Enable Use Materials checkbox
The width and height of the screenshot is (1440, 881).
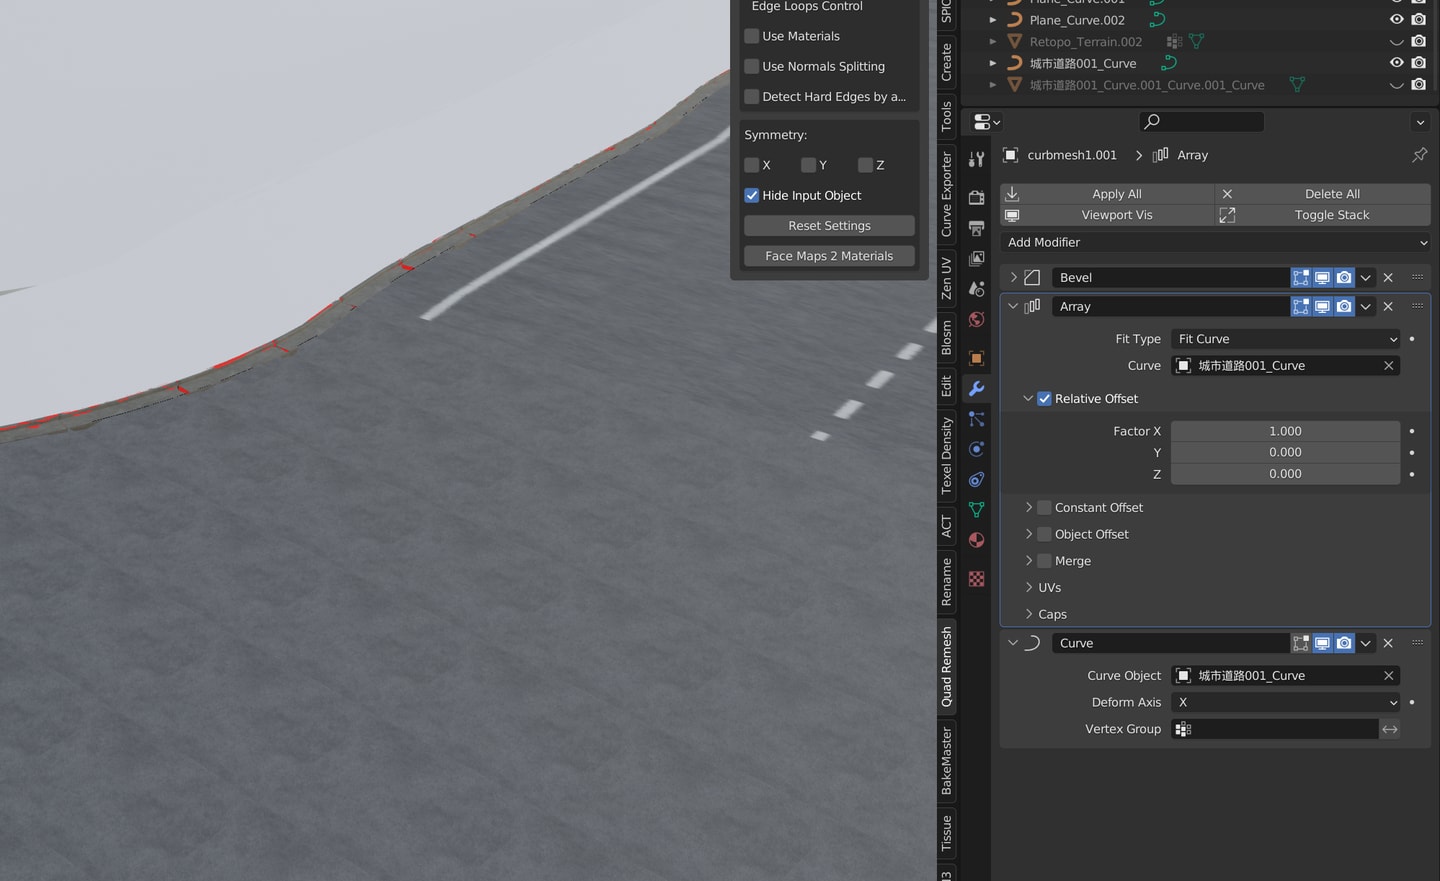(752, 36)
